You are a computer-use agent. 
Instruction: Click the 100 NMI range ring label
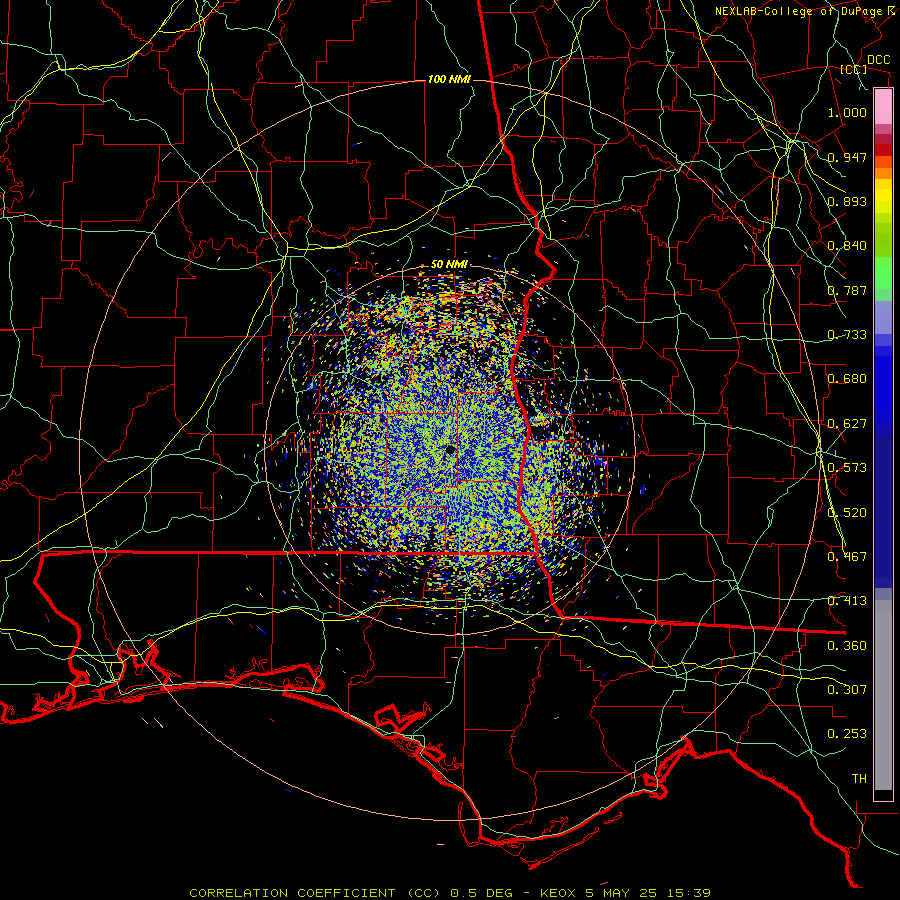pyautogui.click(x=449, y=79)
